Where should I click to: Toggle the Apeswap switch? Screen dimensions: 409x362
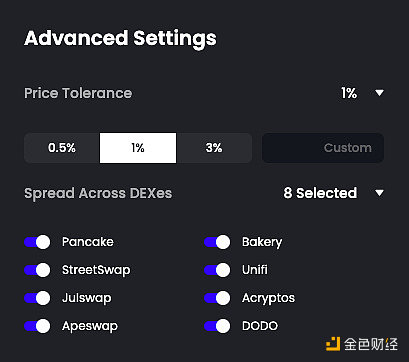[37, 326]
